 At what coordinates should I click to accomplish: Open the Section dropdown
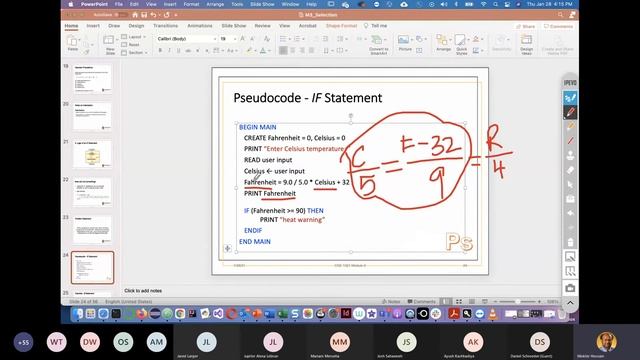pos(135,53)
